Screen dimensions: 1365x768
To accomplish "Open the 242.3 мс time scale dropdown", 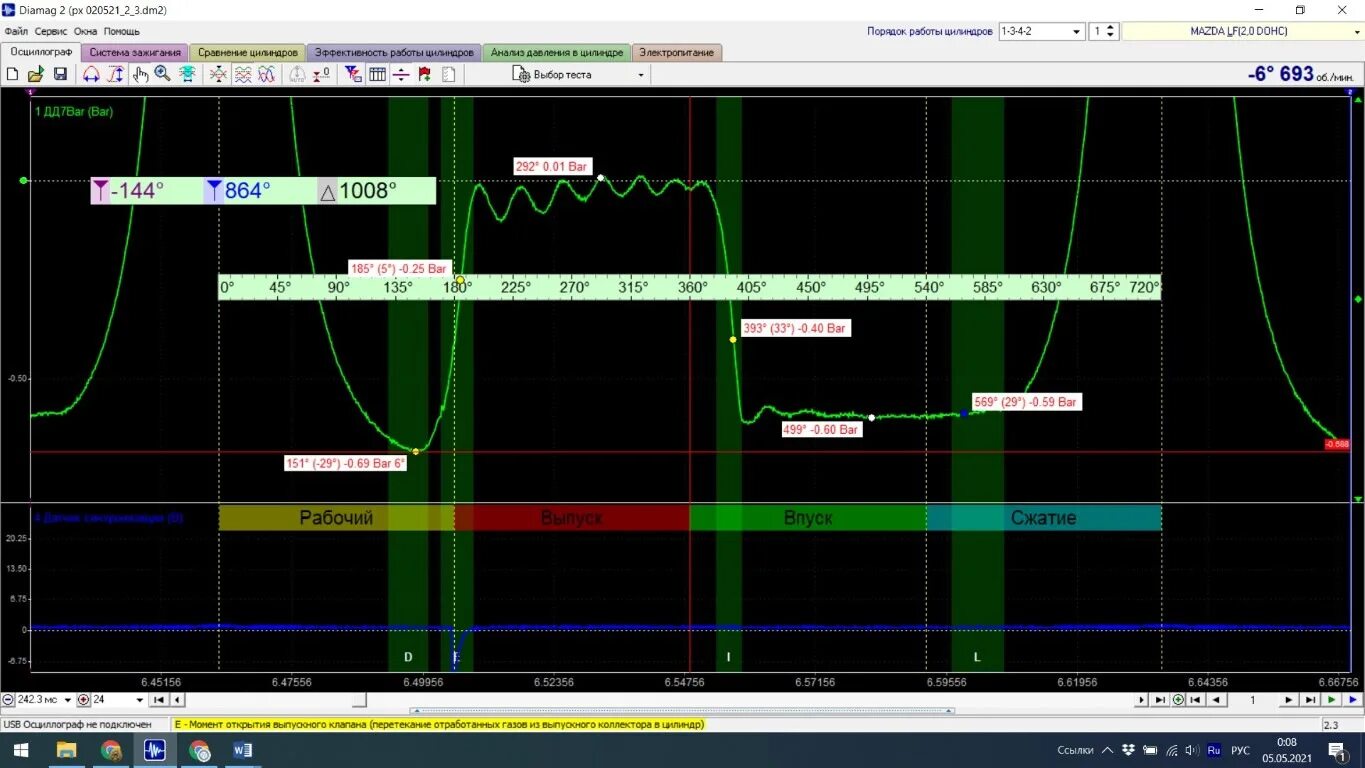I will [68, 700].
